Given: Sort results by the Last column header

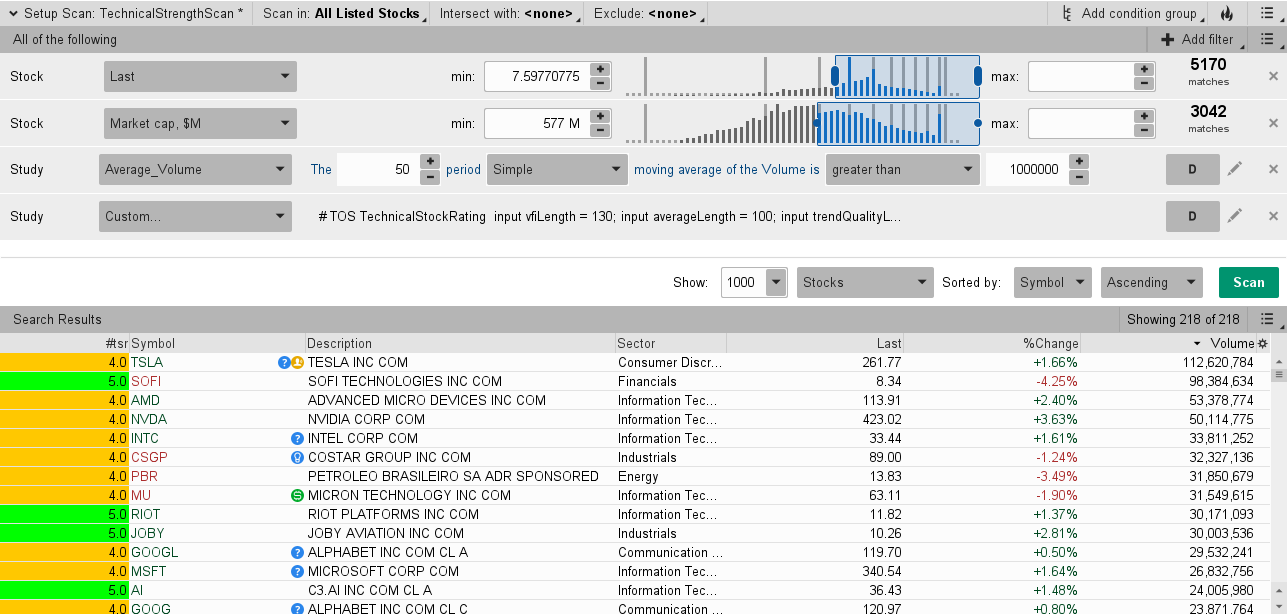Looking at the screenshot, I should coord(815,343).
